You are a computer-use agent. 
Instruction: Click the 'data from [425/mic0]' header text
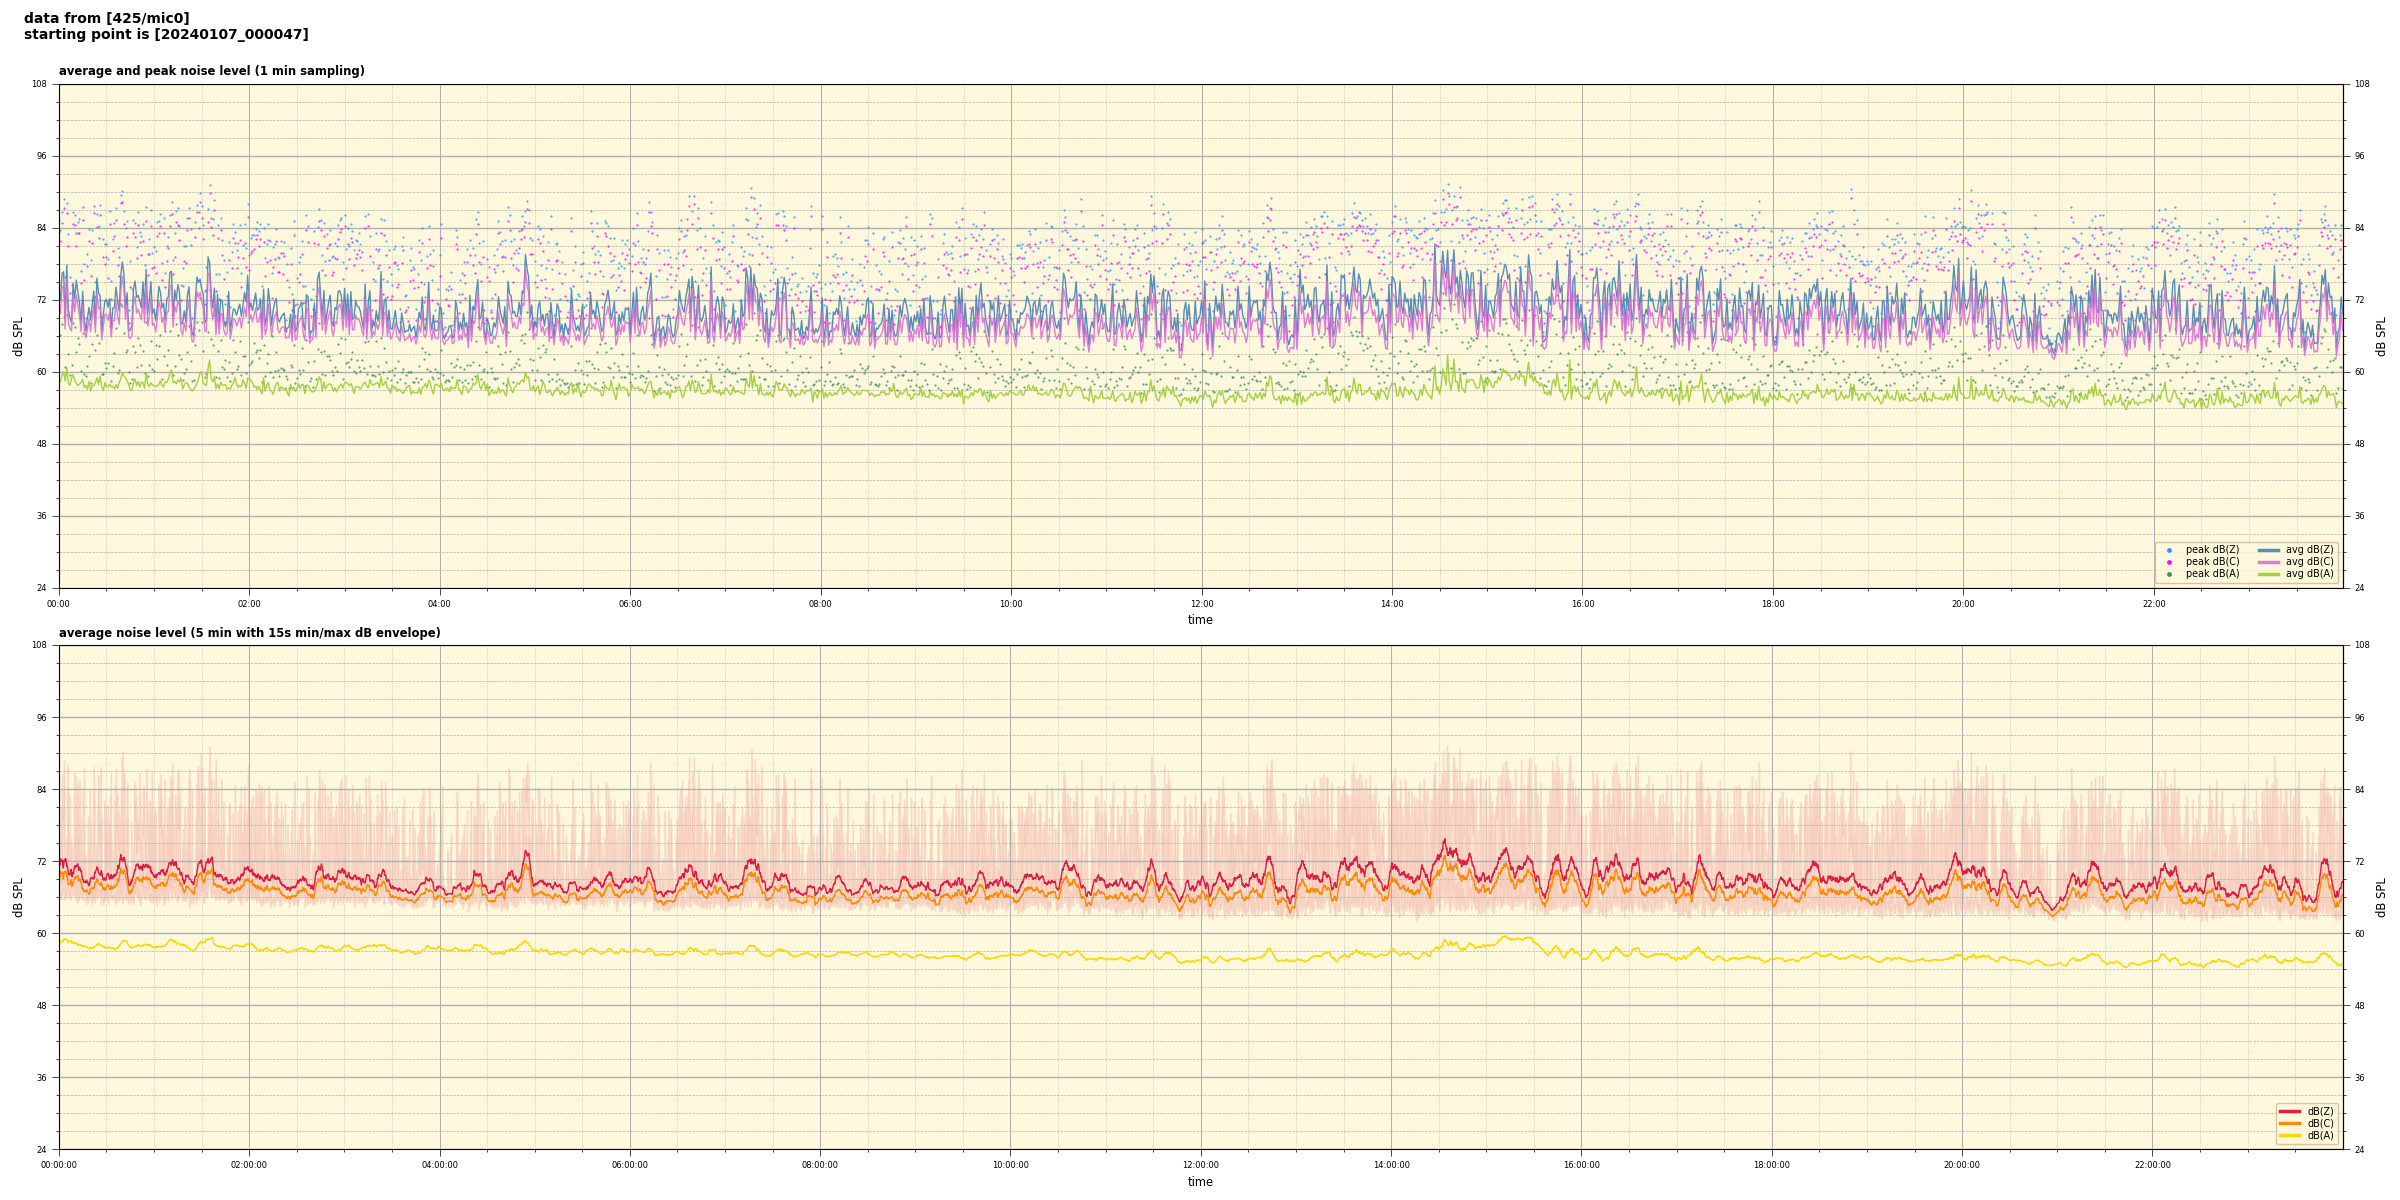tap(106, 18)
